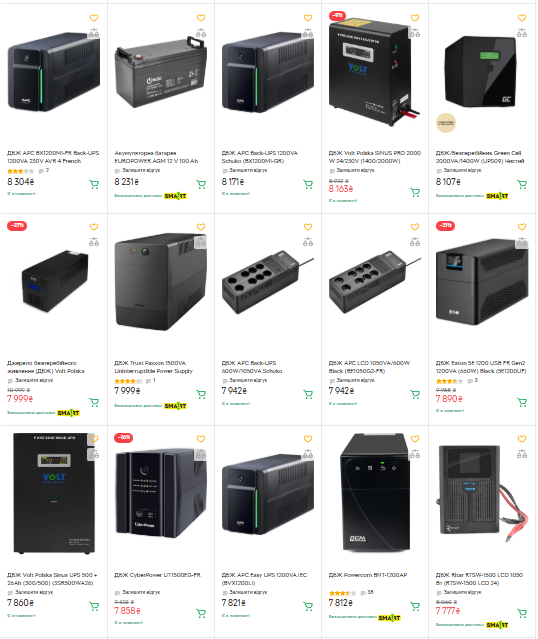Viewport: 538px width, 639px height.
Task: Add APC Back-UPS 600W/1050VA Schuko to cart
Action: coord(308,394)
